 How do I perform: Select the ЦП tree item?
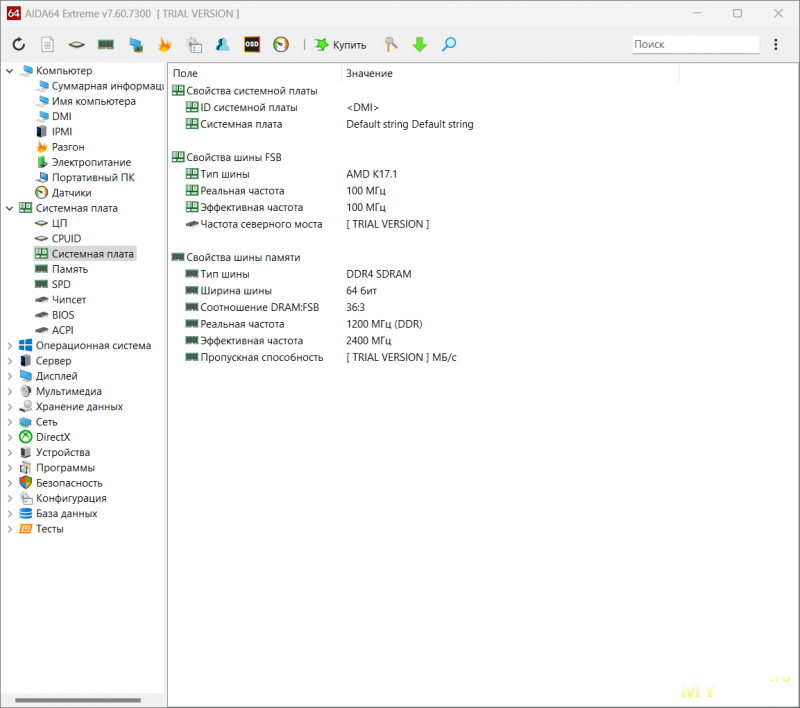pos(51,223)
